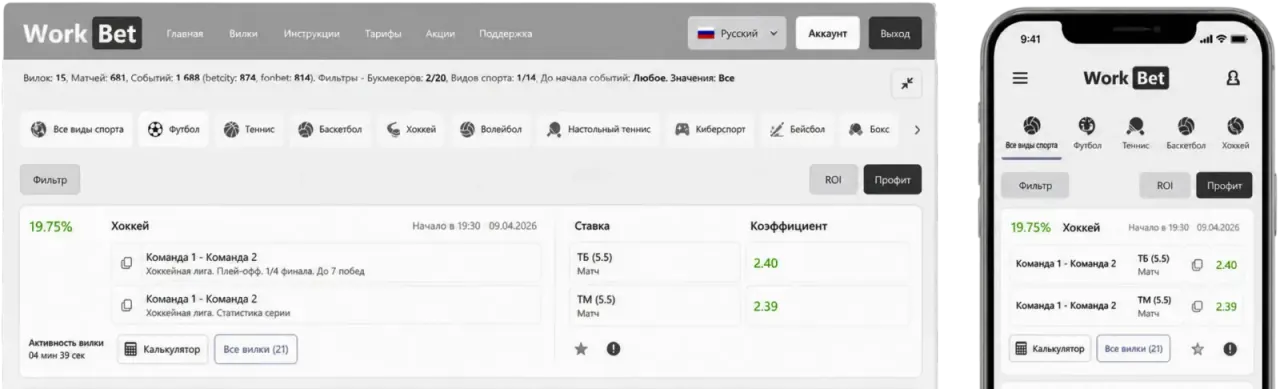Open Инструкции in the top navigation
Viewport: 1280px width, 389px height.
point(311,34)
